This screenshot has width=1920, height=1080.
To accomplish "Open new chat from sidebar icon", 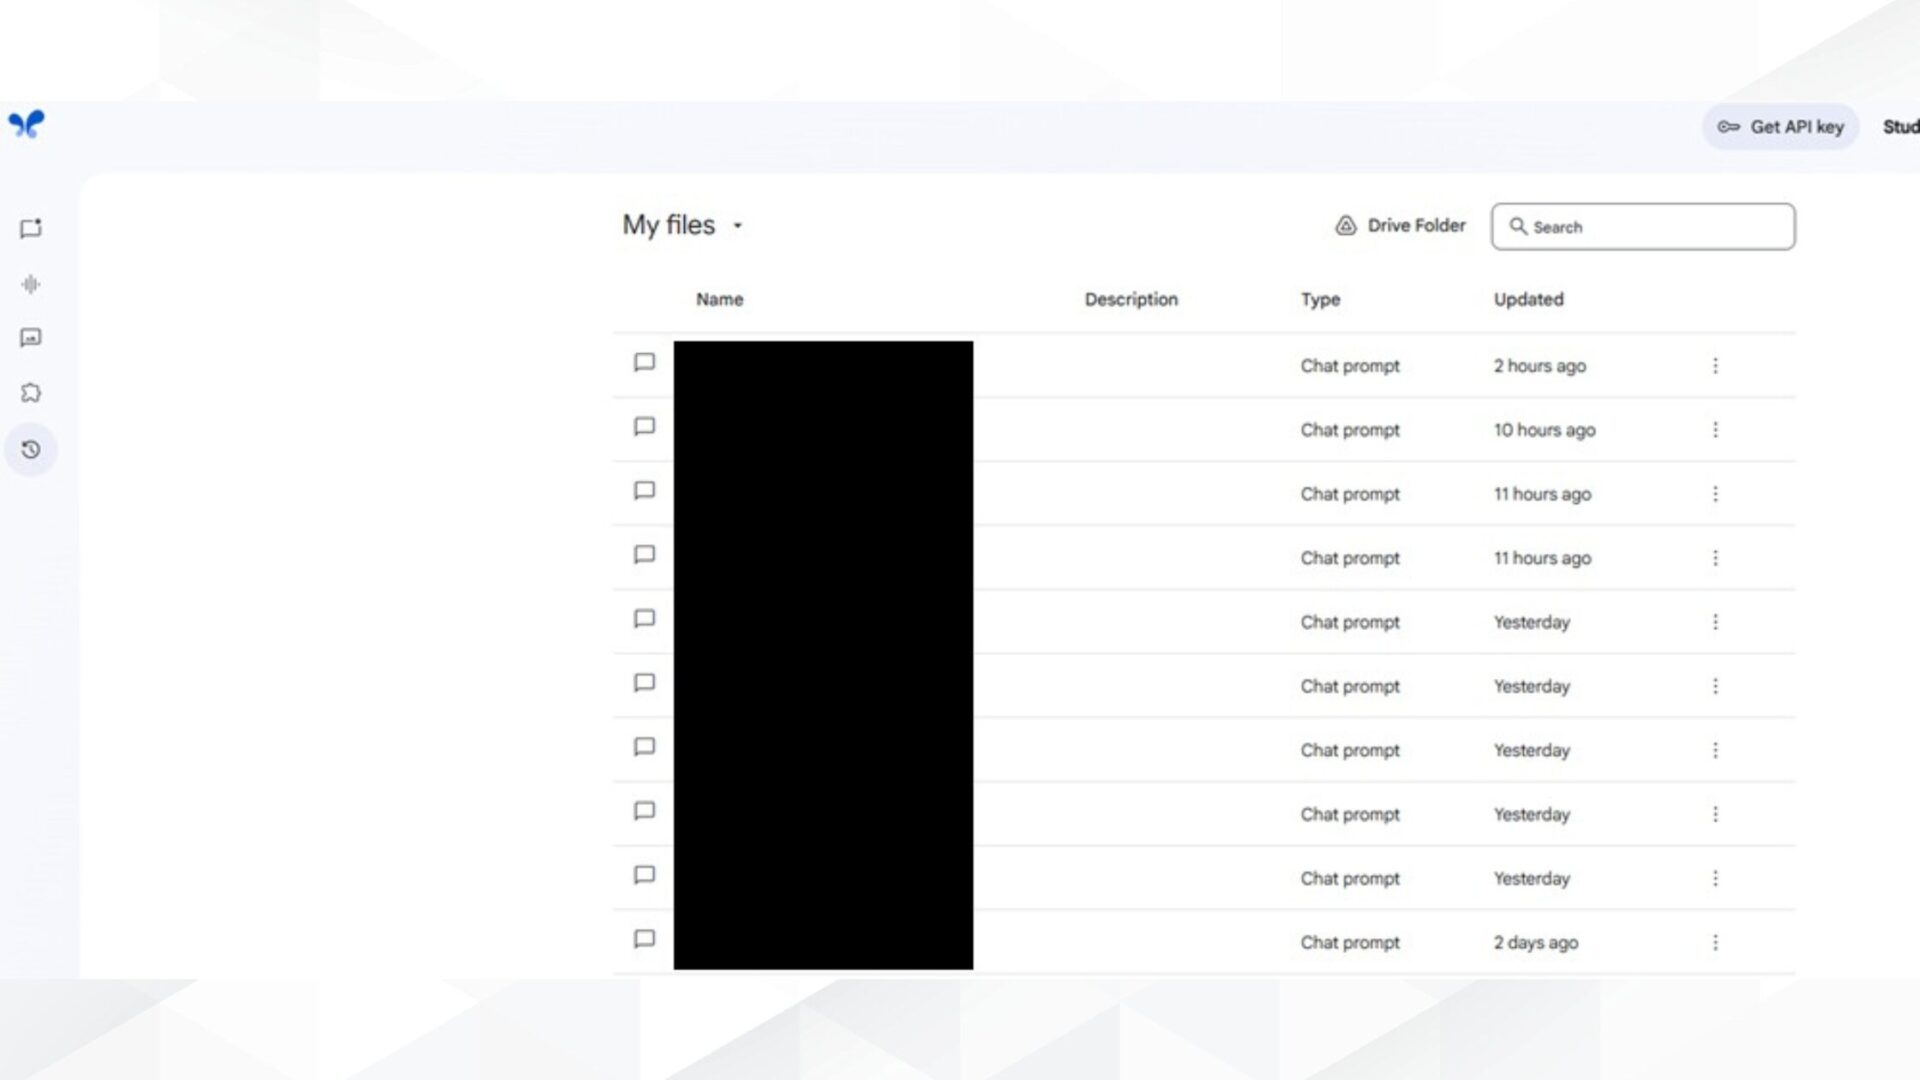I will coord(31,229).
